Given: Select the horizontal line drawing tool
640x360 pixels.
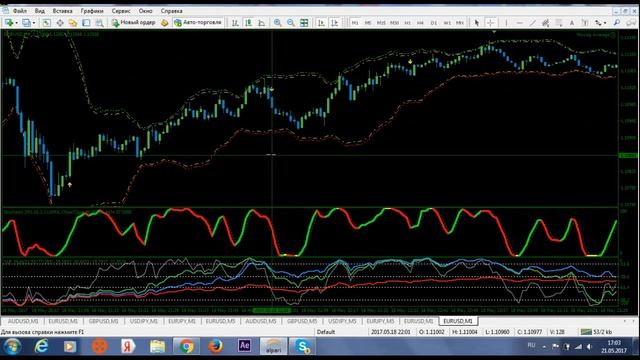Looking at the screenshot, I should [x=519, y=23].
